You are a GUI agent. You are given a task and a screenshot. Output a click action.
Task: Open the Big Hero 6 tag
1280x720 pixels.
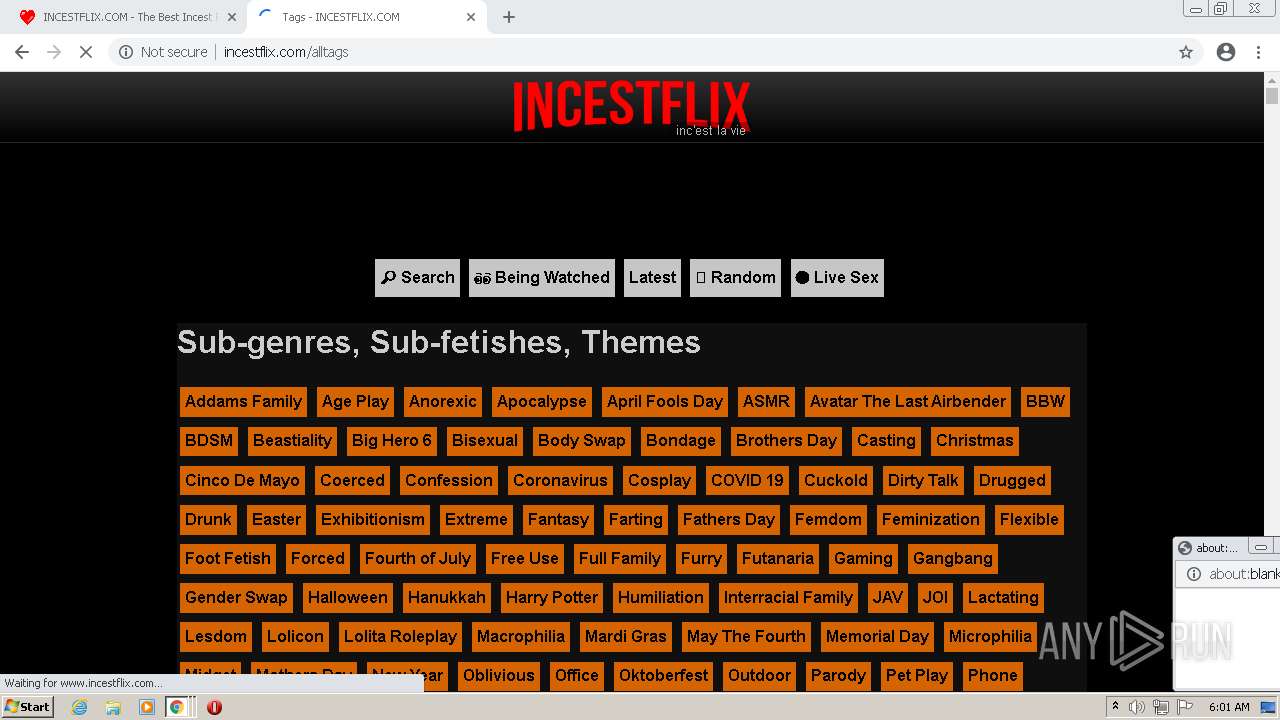[392, 441]
